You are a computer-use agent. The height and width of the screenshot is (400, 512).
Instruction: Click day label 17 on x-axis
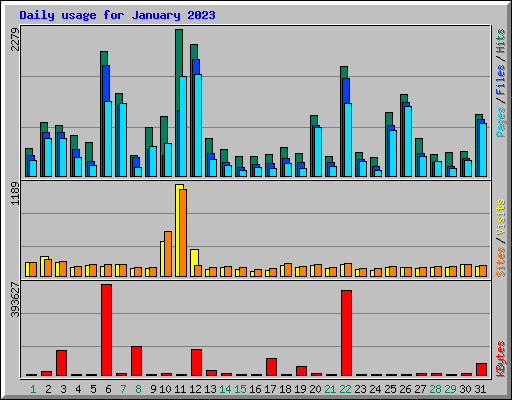point(270,389)
